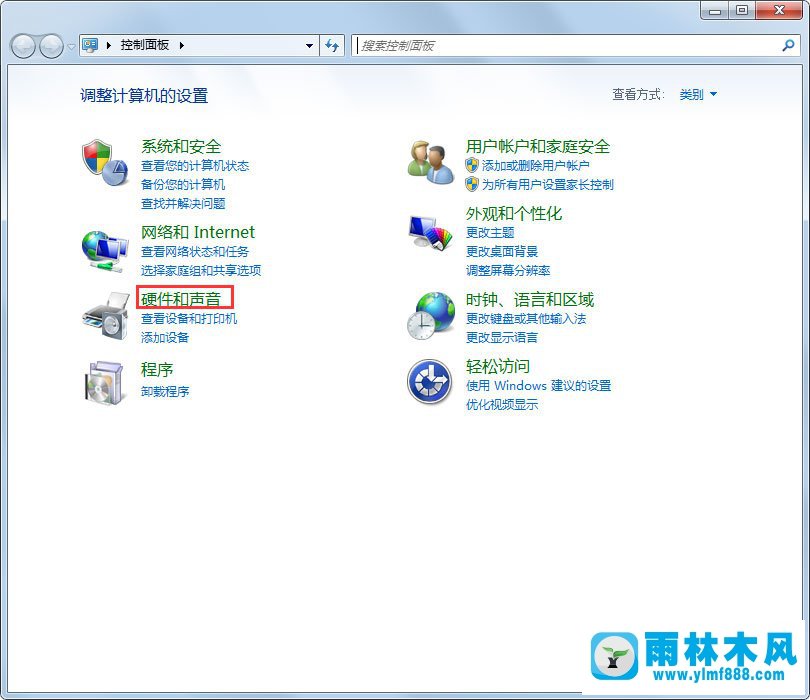The width and height of the screenshot is (810, 700).
Task: Click 更改主题 link
Action: pos(490,232)
